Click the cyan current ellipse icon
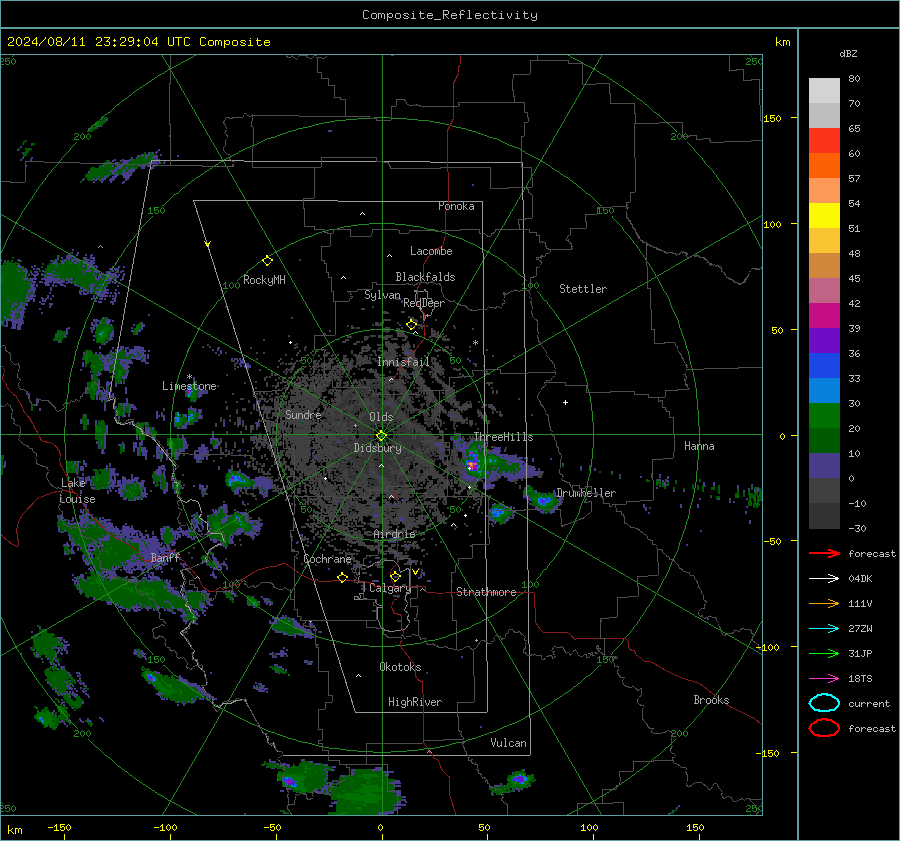The width and height of the screenshot is (900, 841). (824, 703)
